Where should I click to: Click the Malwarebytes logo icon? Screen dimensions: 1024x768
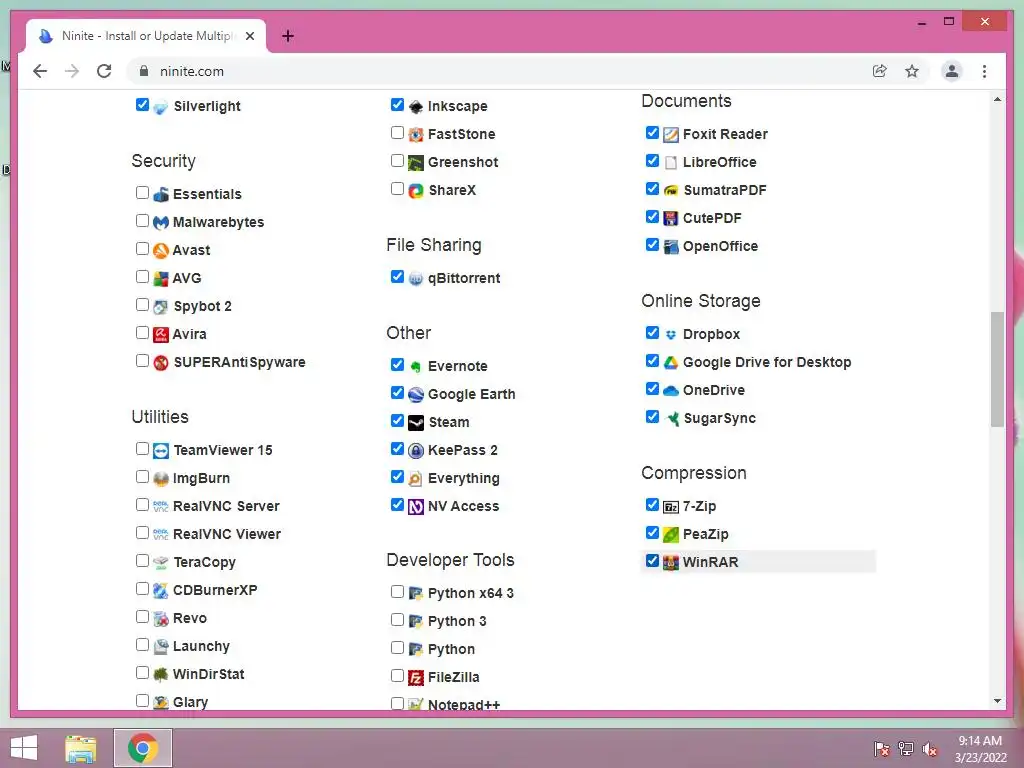(x=161, y=223)
